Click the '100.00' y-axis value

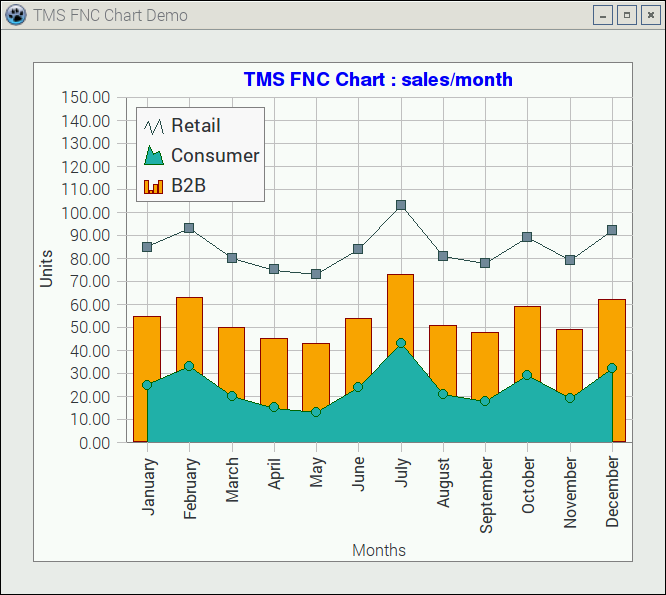coord(86,213)
